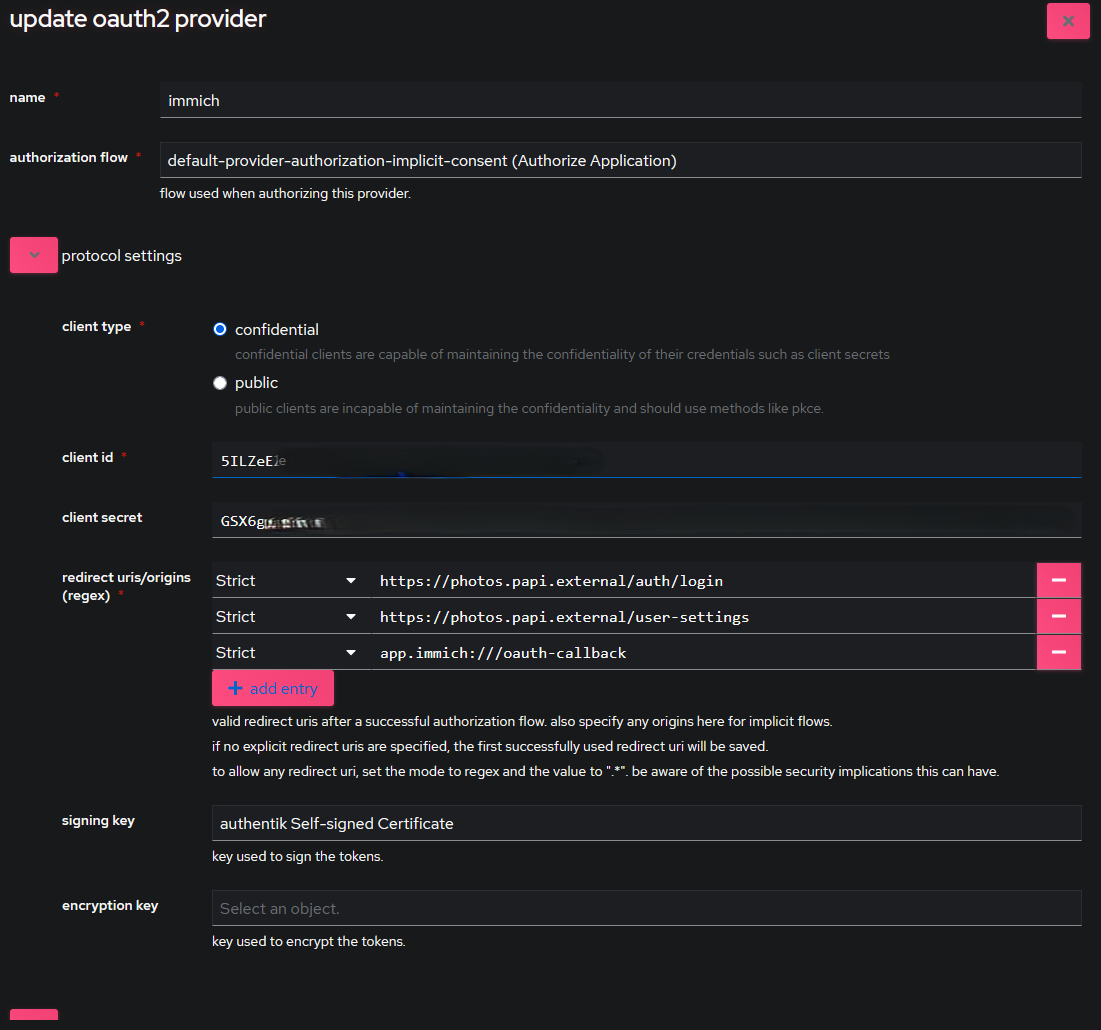Viewport: 1101px width, 1030px height.
Task: Open the encryption key object selector
Action: (646, 907)
